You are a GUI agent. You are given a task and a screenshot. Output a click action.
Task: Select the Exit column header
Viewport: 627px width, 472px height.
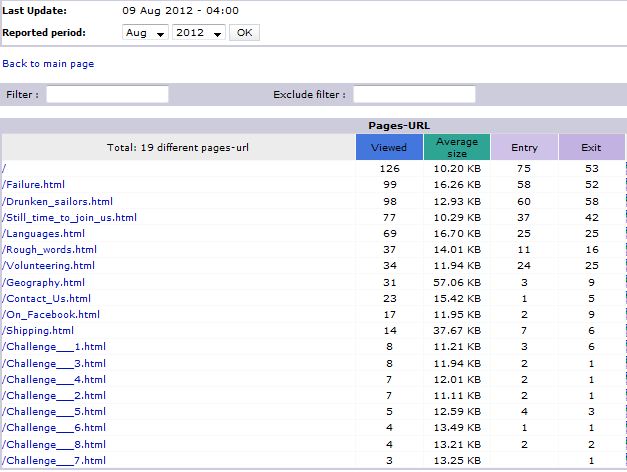[x=591, y=148]
